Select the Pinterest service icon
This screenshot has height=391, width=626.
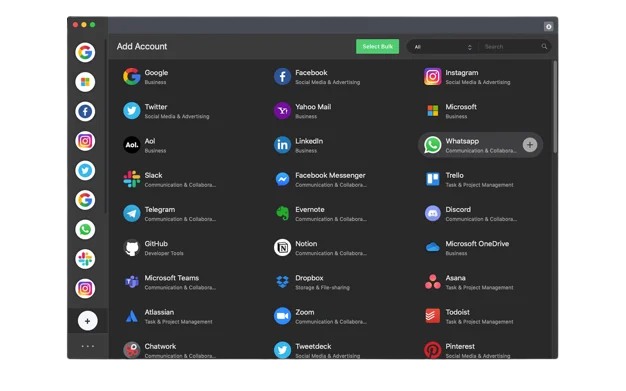pyautogui.click(x=432, y=350)
